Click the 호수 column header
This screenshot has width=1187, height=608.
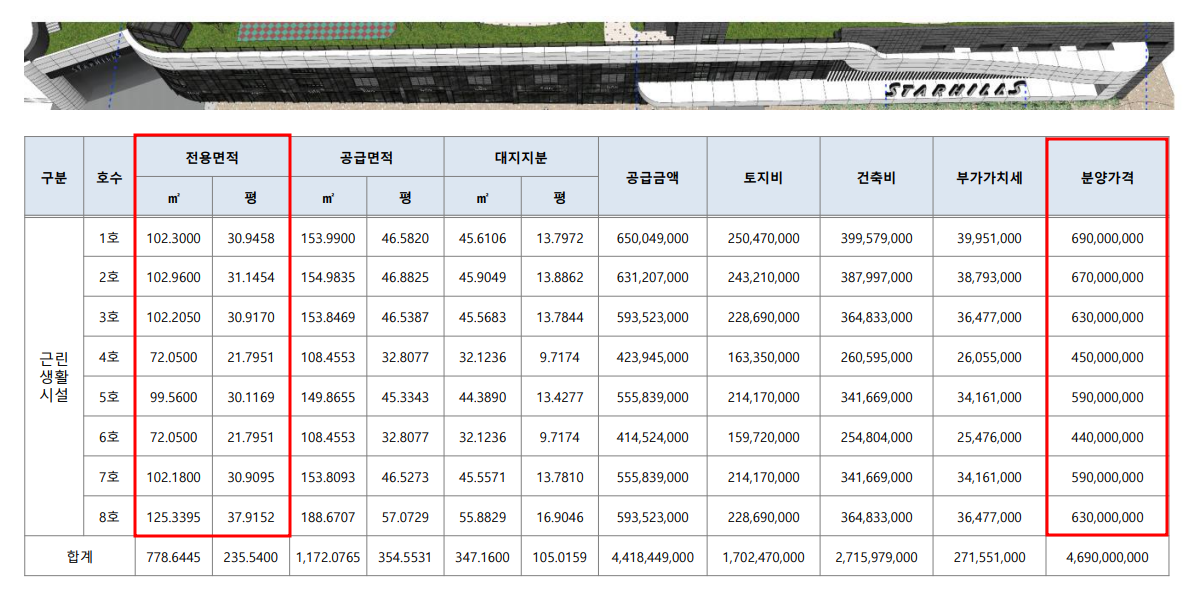point(109,177)
